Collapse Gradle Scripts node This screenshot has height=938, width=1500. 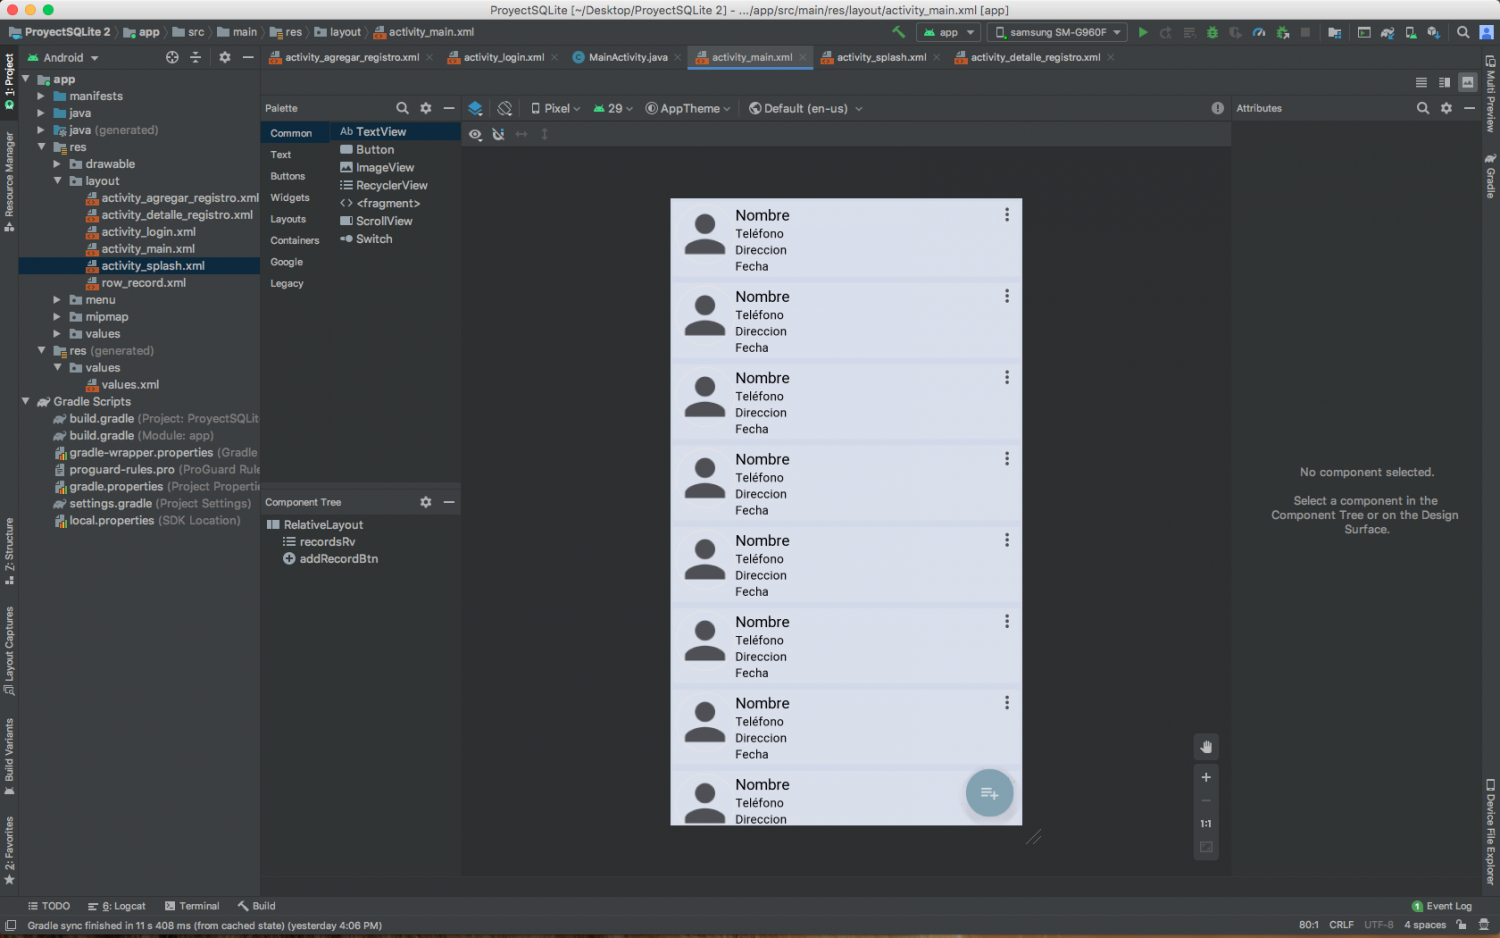(25, 401)
